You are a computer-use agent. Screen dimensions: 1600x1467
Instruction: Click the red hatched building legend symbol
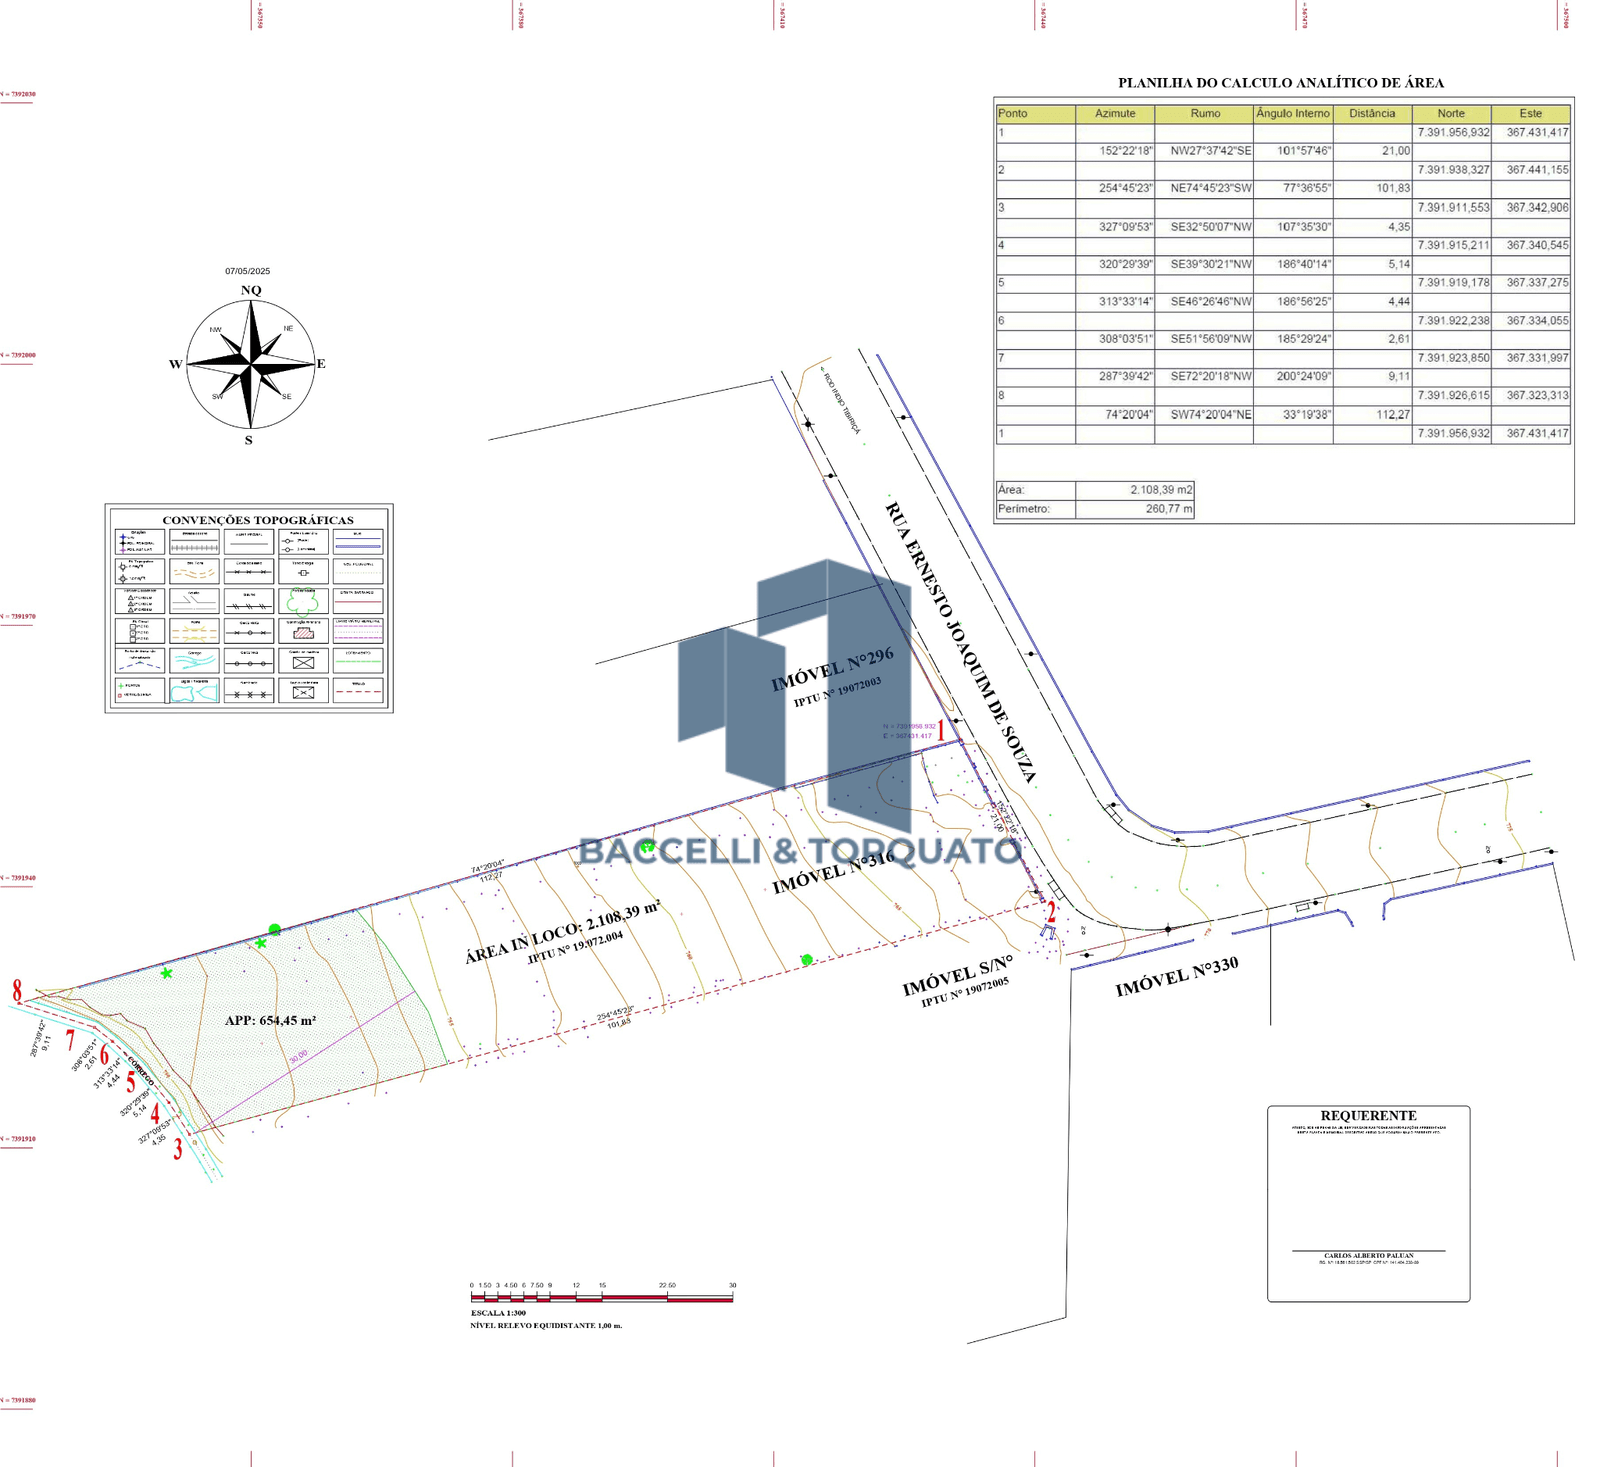[303, 632]
